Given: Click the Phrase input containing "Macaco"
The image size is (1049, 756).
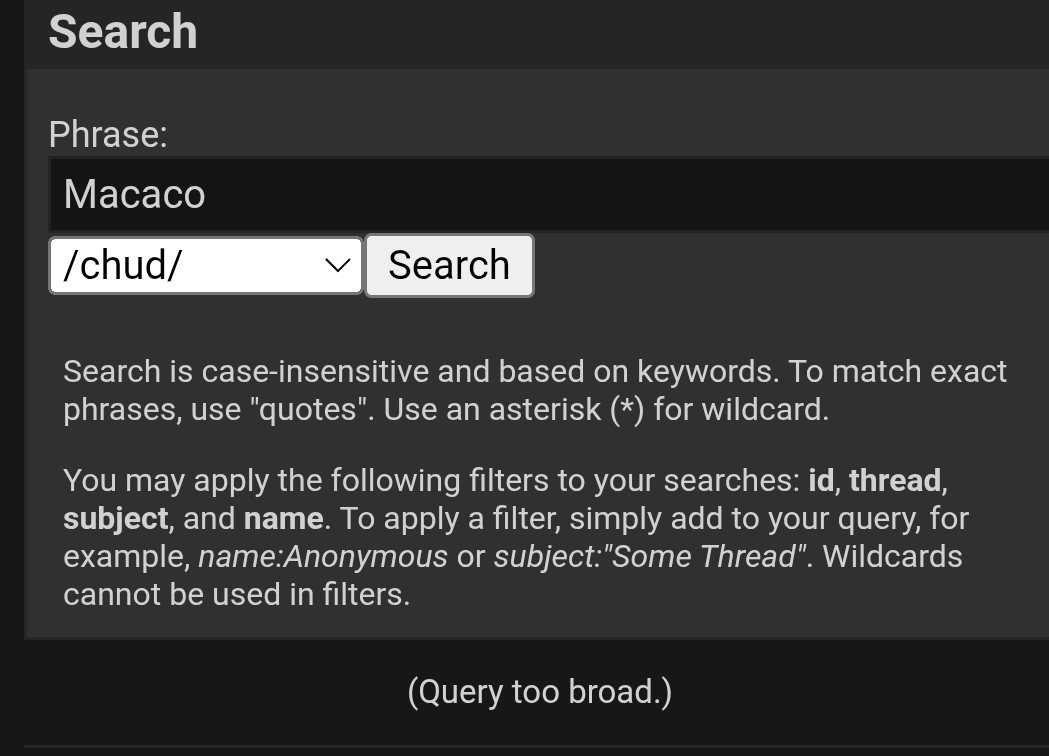Looking at the screenshot, I should 550,194.
